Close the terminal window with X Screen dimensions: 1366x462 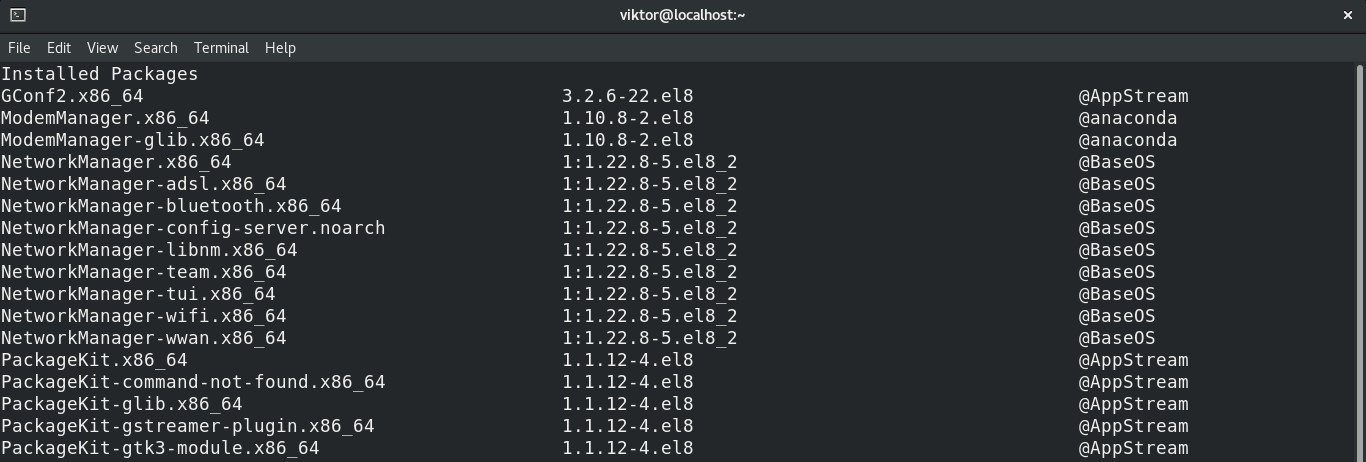point(1347,15)
